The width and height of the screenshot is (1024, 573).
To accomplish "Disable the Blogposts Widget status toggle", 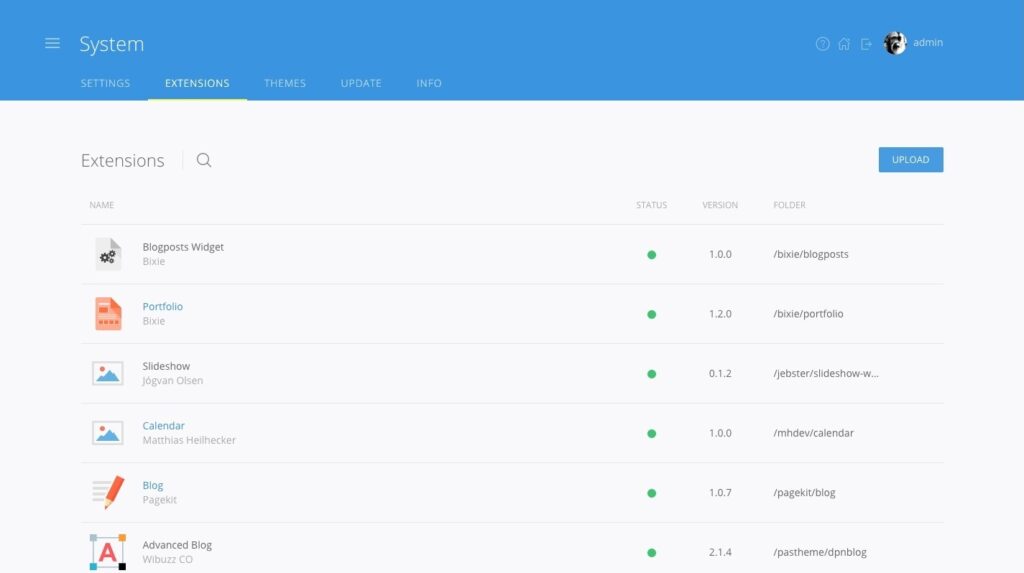I will pyautogui.click(x=651, y=255).
